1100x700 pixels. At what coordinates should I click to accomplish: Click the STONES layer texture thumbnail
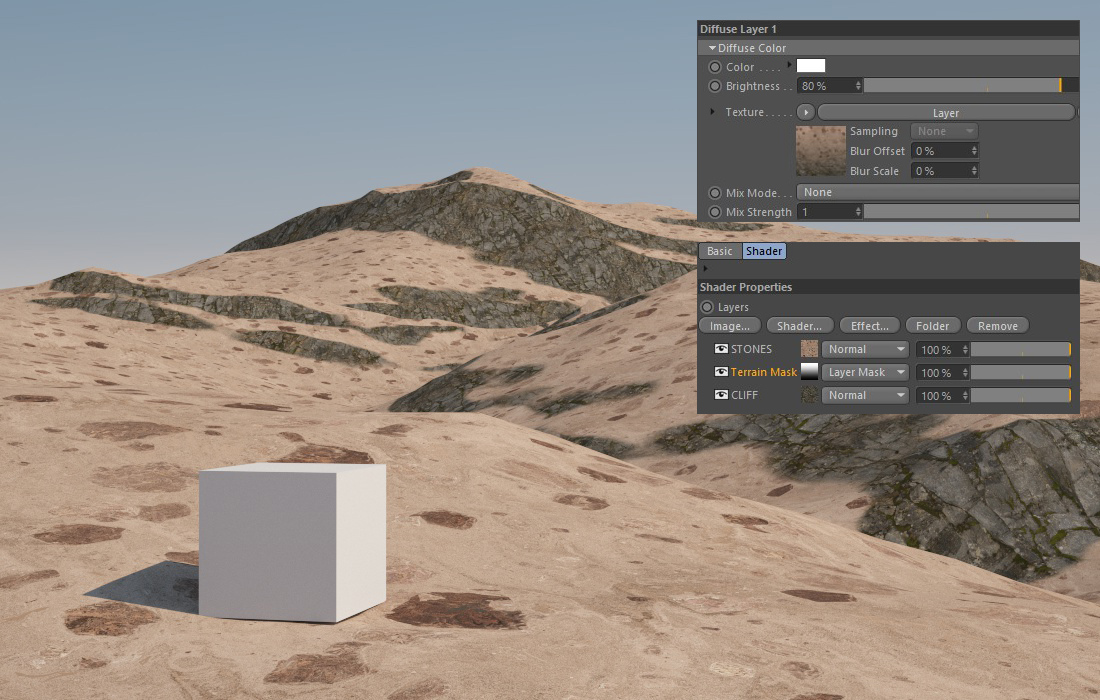809,349
